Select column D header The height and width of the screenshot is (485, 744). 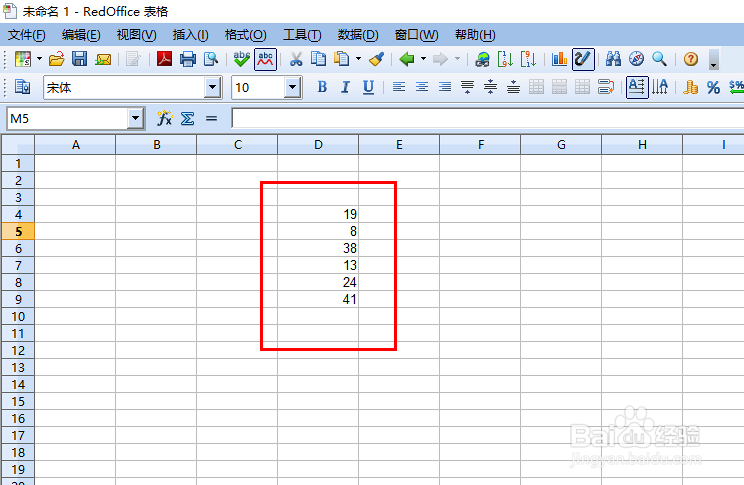[x=318, y=145]
